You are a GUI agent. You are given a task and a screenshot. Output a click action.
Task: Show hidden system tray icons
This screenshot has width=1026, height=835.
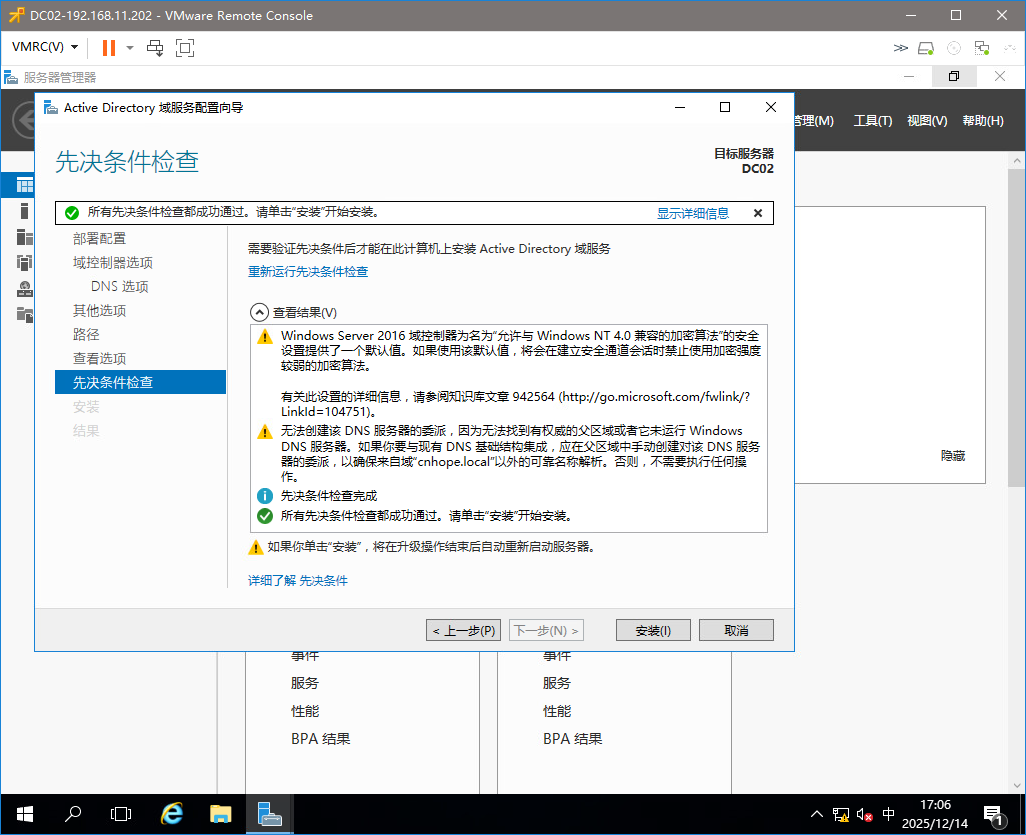tap(817, 814)
